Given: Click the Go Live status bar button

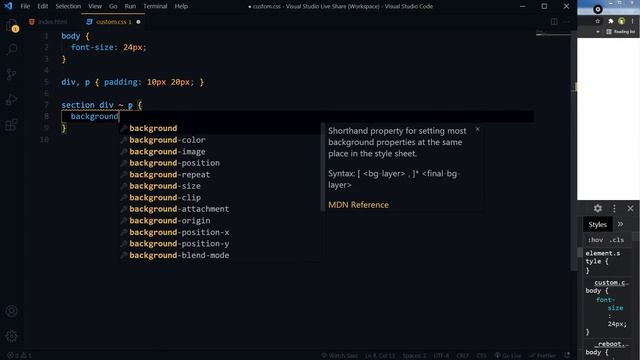Looking at the screenshot, I should pos(508,356).
